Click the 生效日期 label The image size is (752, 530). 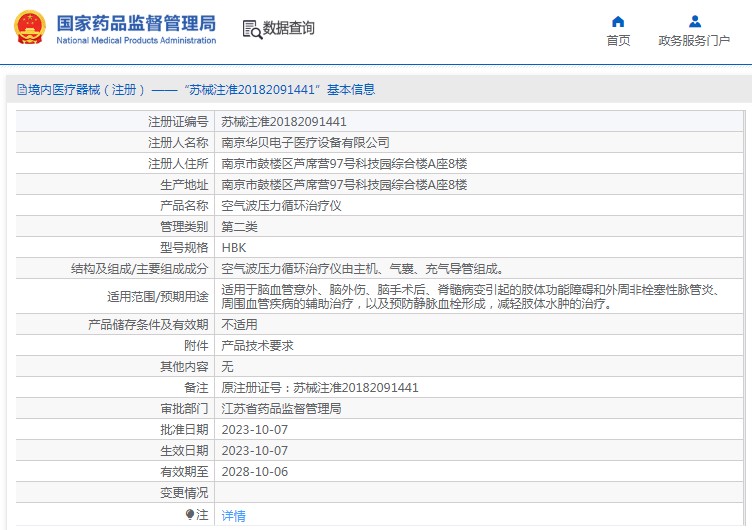tap(184, 451)
